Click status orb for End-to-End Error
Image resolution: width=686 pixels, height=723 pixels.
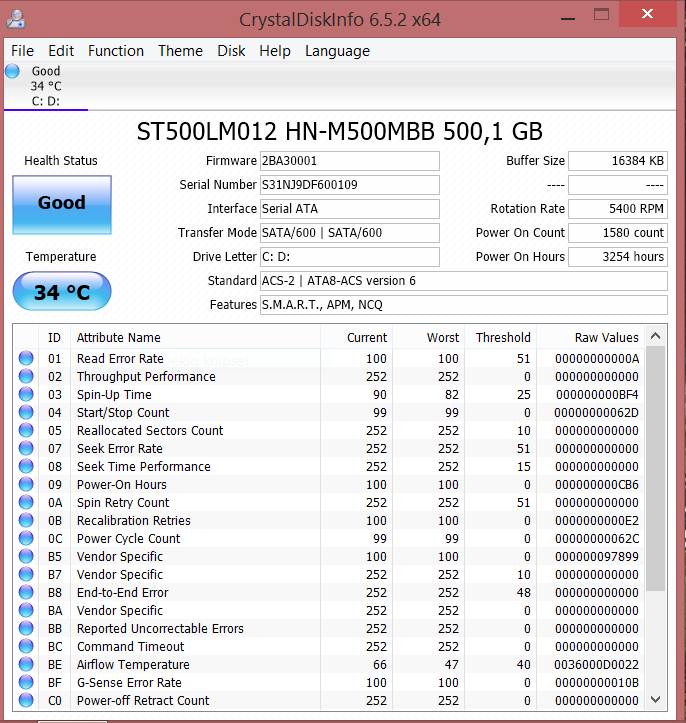26,592
